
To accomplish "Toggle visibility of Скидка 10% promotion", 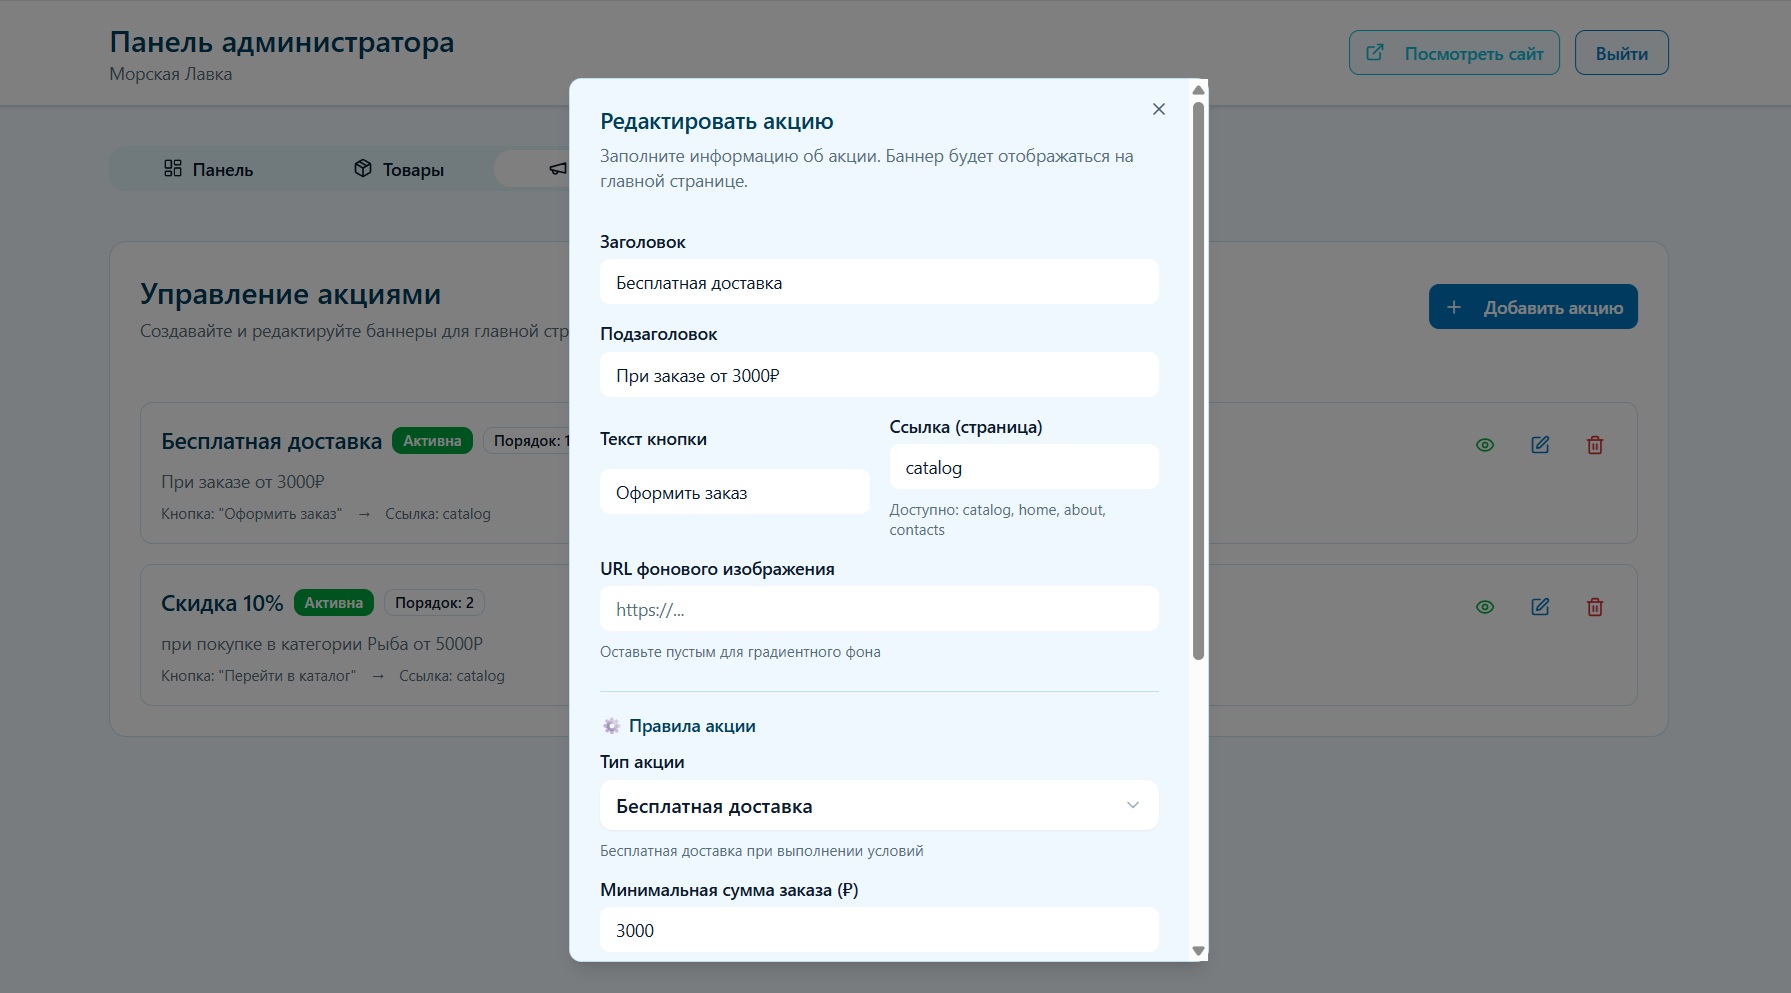I will tap(1485, 607).
